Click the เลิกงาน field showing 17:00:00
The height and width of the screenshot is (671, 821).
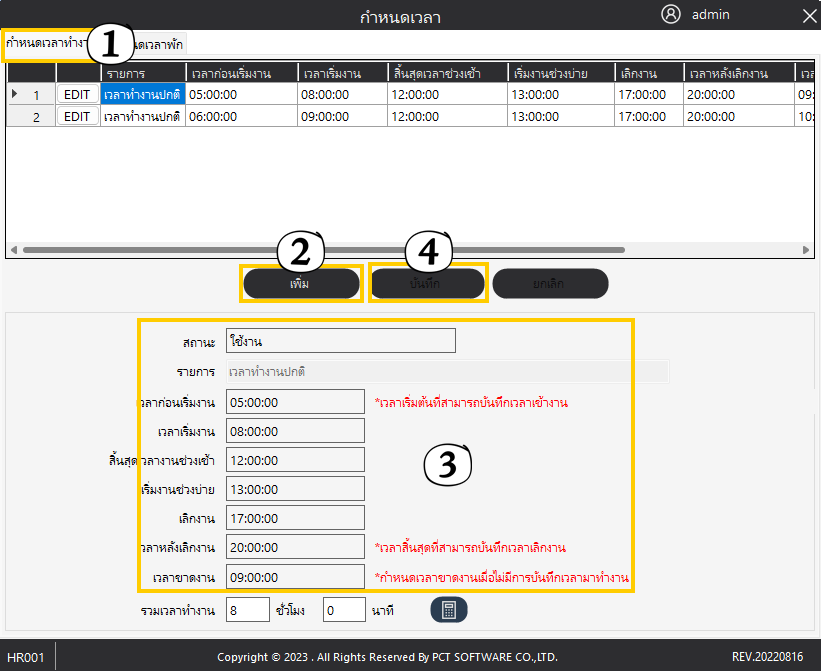coord(295,518)
